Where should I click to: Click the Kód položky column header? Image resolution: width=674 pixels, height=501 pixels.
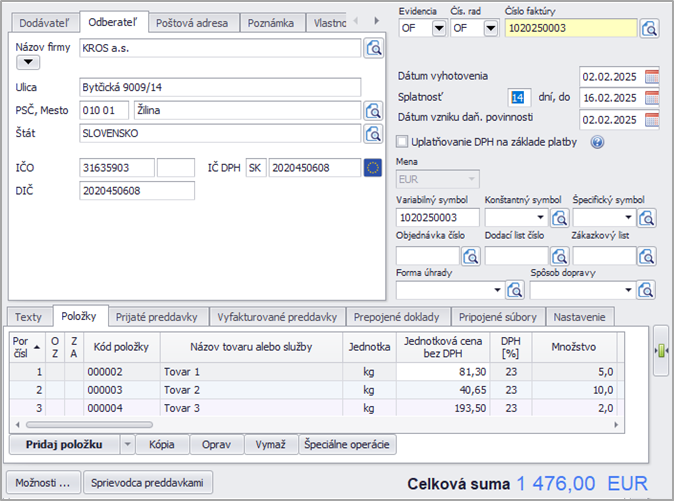(x=122, y=347)
